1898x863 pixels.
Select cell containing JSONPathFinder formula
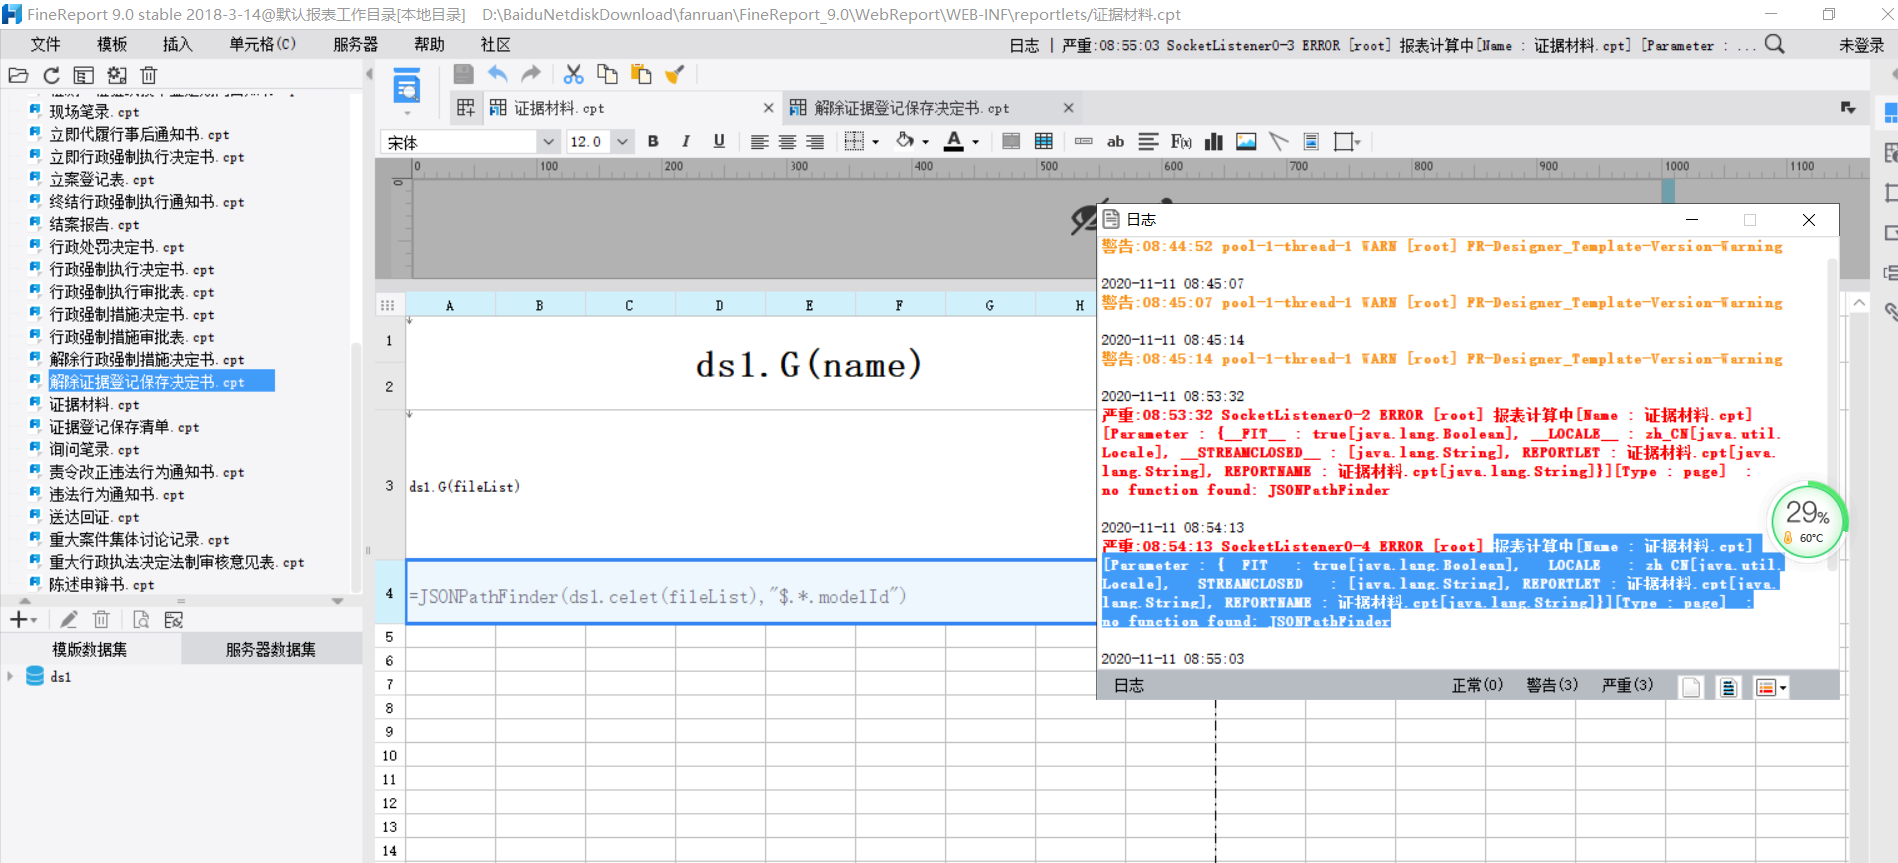pyautogui.click(x=751, y=594)
